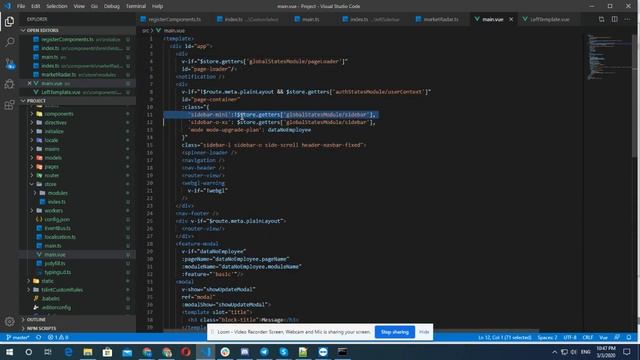Viewport: 640px width, 360px height.
Task: Open the Debug menu
Action: (112, 6)
